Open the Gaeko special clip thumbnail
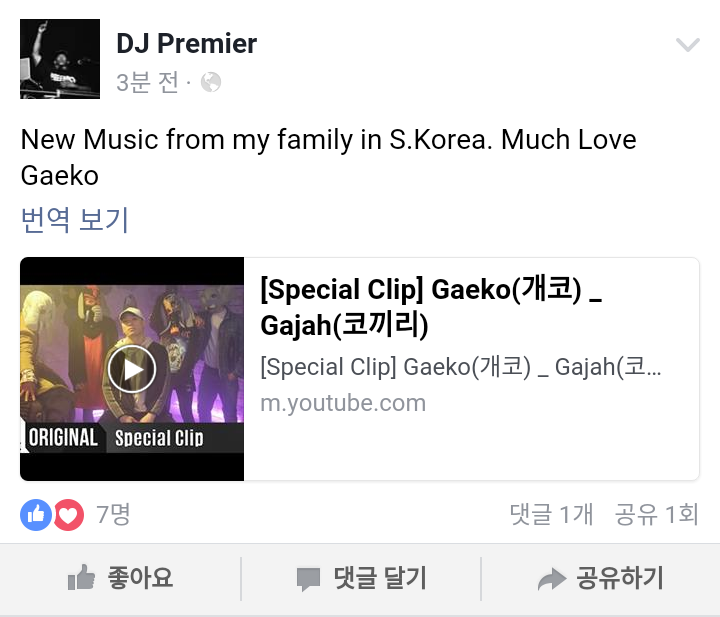The height and width of the screenshot is (617, 720). [132, 369]
